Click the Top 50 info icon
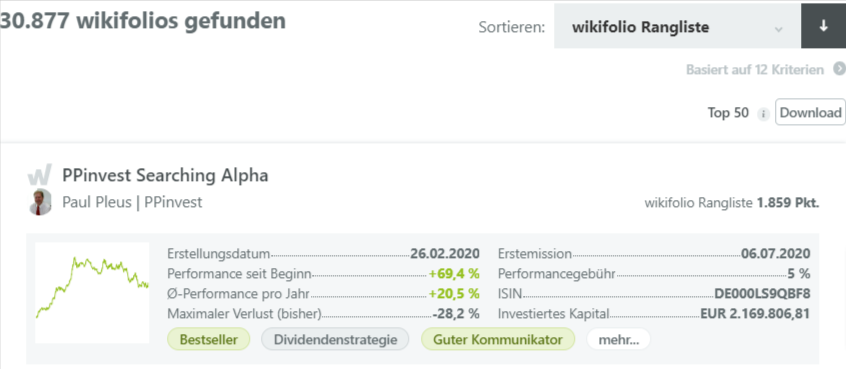This screenshot has height=369, width=846. pyautogui.click(x=763, y=113)
